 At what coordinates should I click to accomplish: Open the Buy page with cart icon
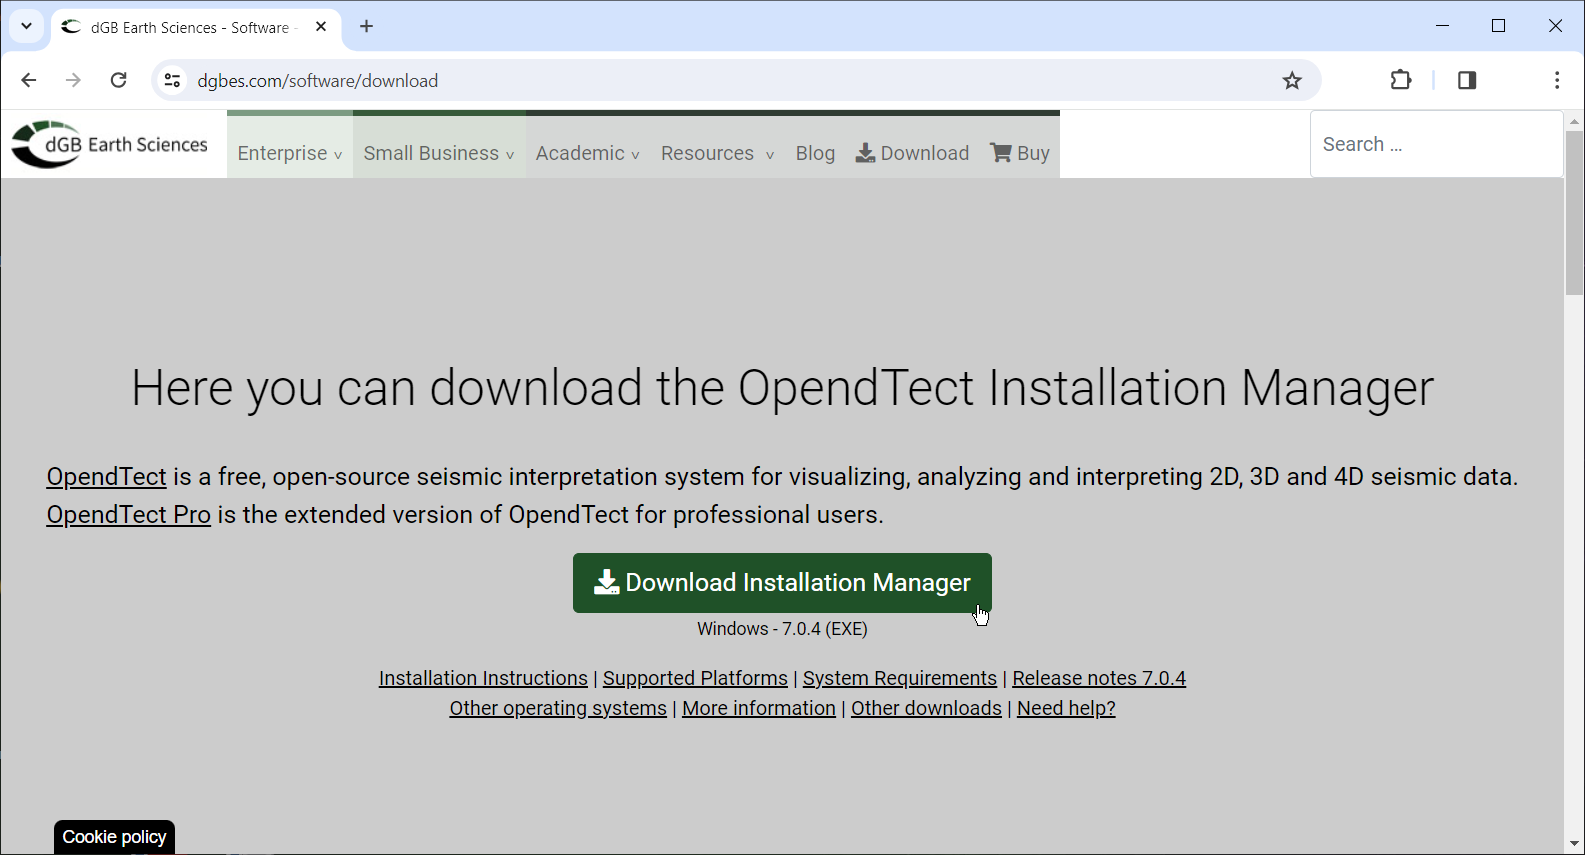[1020, 153]
